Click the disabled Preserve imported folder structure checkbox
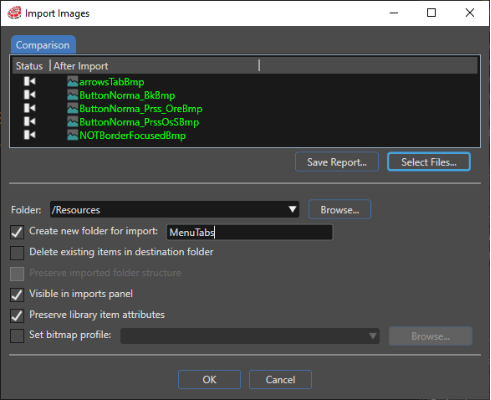Screen dimensions: 491x400 pyautogui.click(x=17, y=274)
